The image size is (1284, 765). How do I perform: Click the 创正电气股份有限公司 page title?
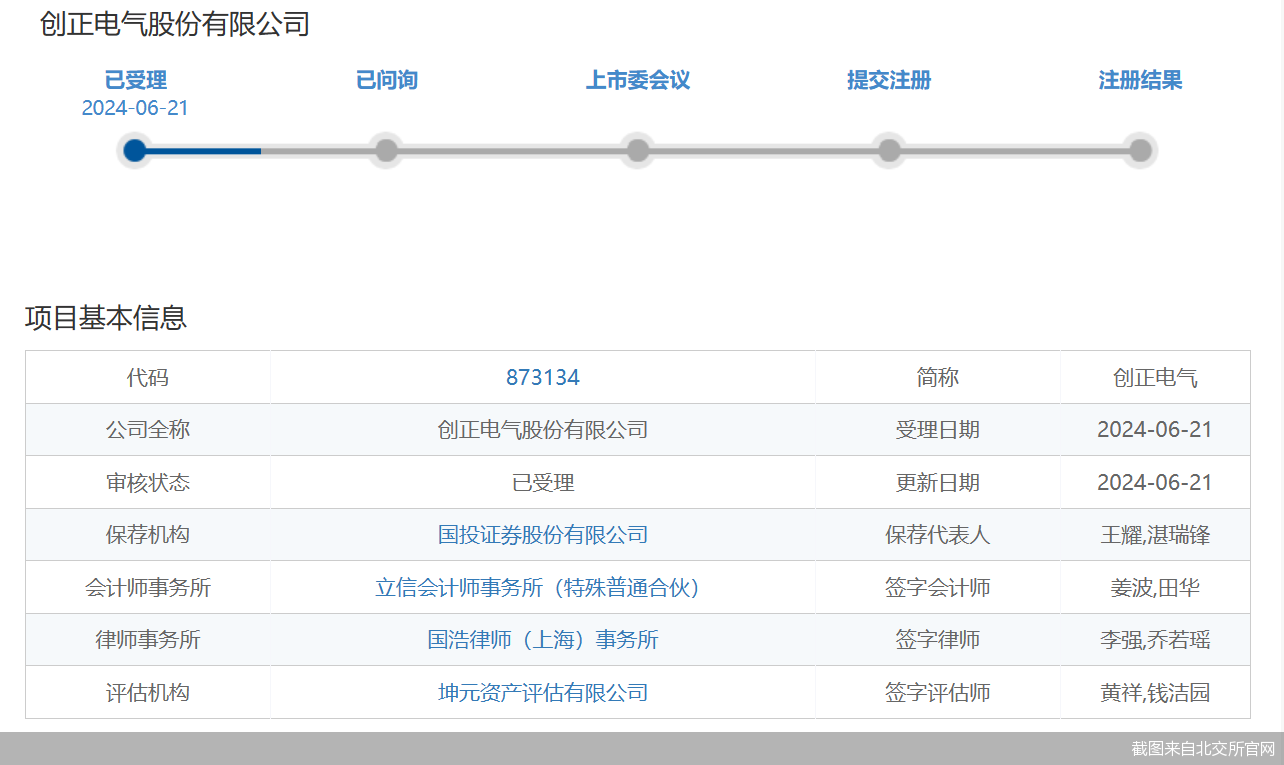coord(172,24)
